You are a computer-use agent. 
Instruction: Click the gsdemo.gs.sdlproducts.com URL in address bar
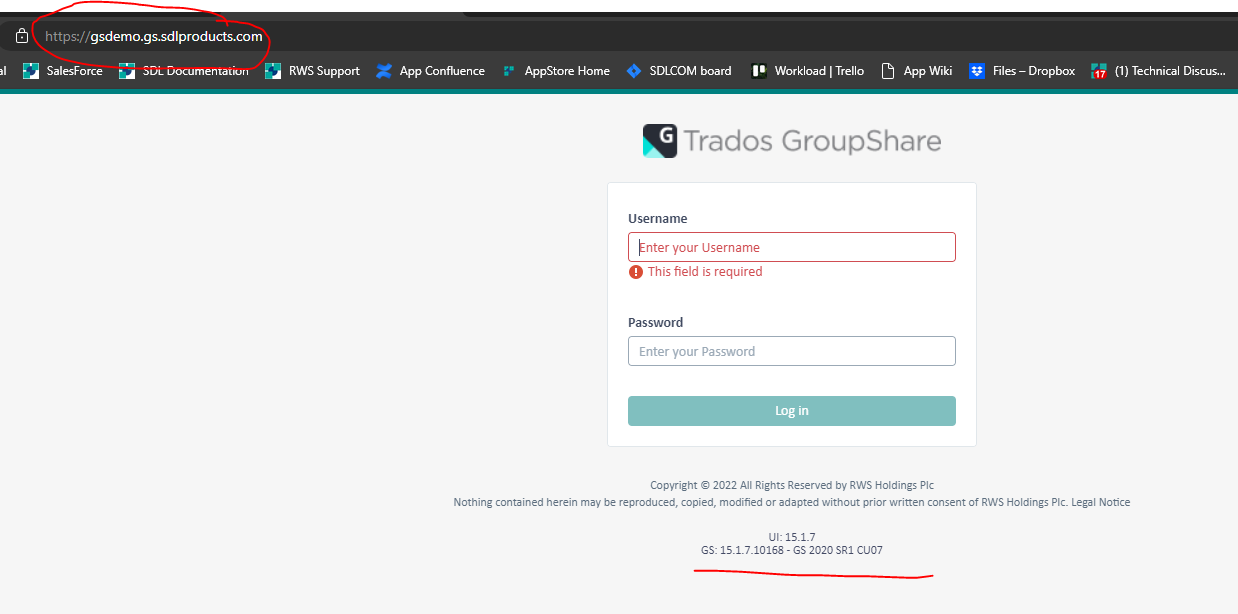pyautogui.click(x=154, y=36)
